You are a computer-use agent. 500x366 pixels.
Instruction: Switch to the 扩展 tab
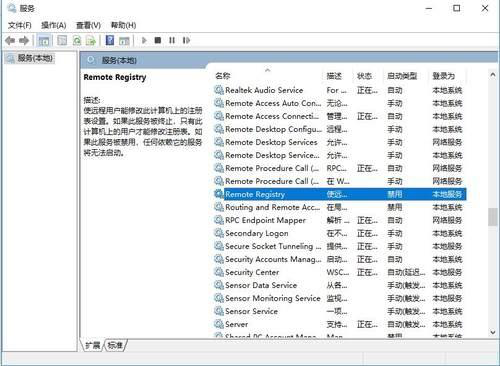pyautogui.click(x=93, y=345)
